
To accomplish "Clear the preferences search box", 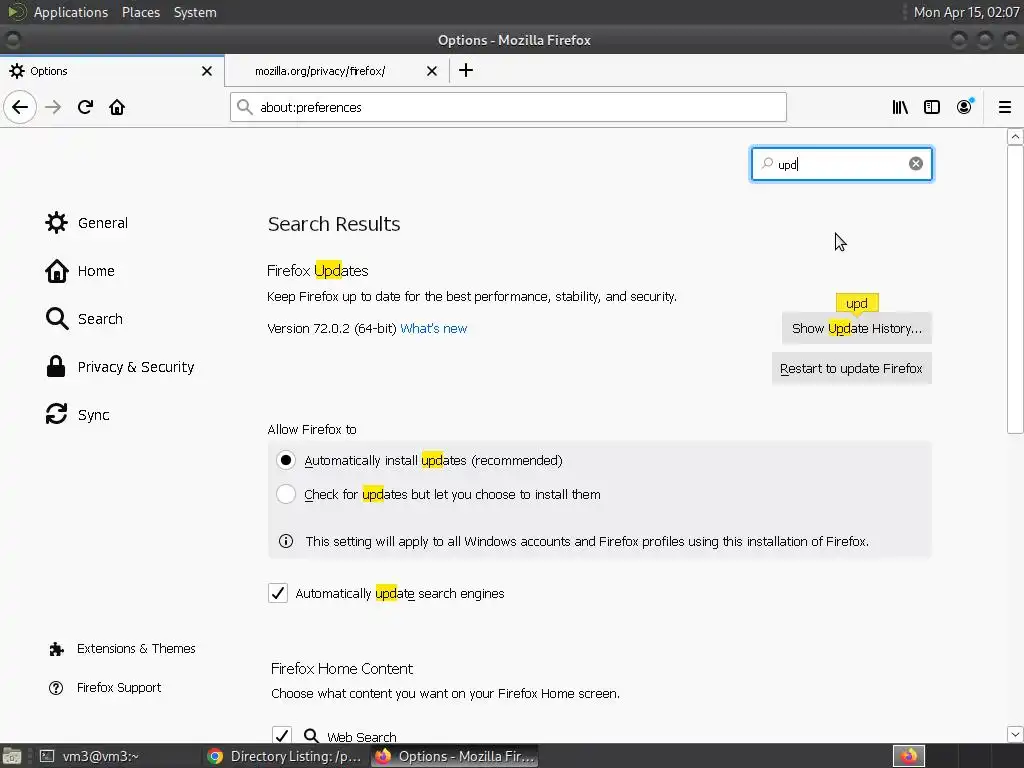I will point(916,164).
